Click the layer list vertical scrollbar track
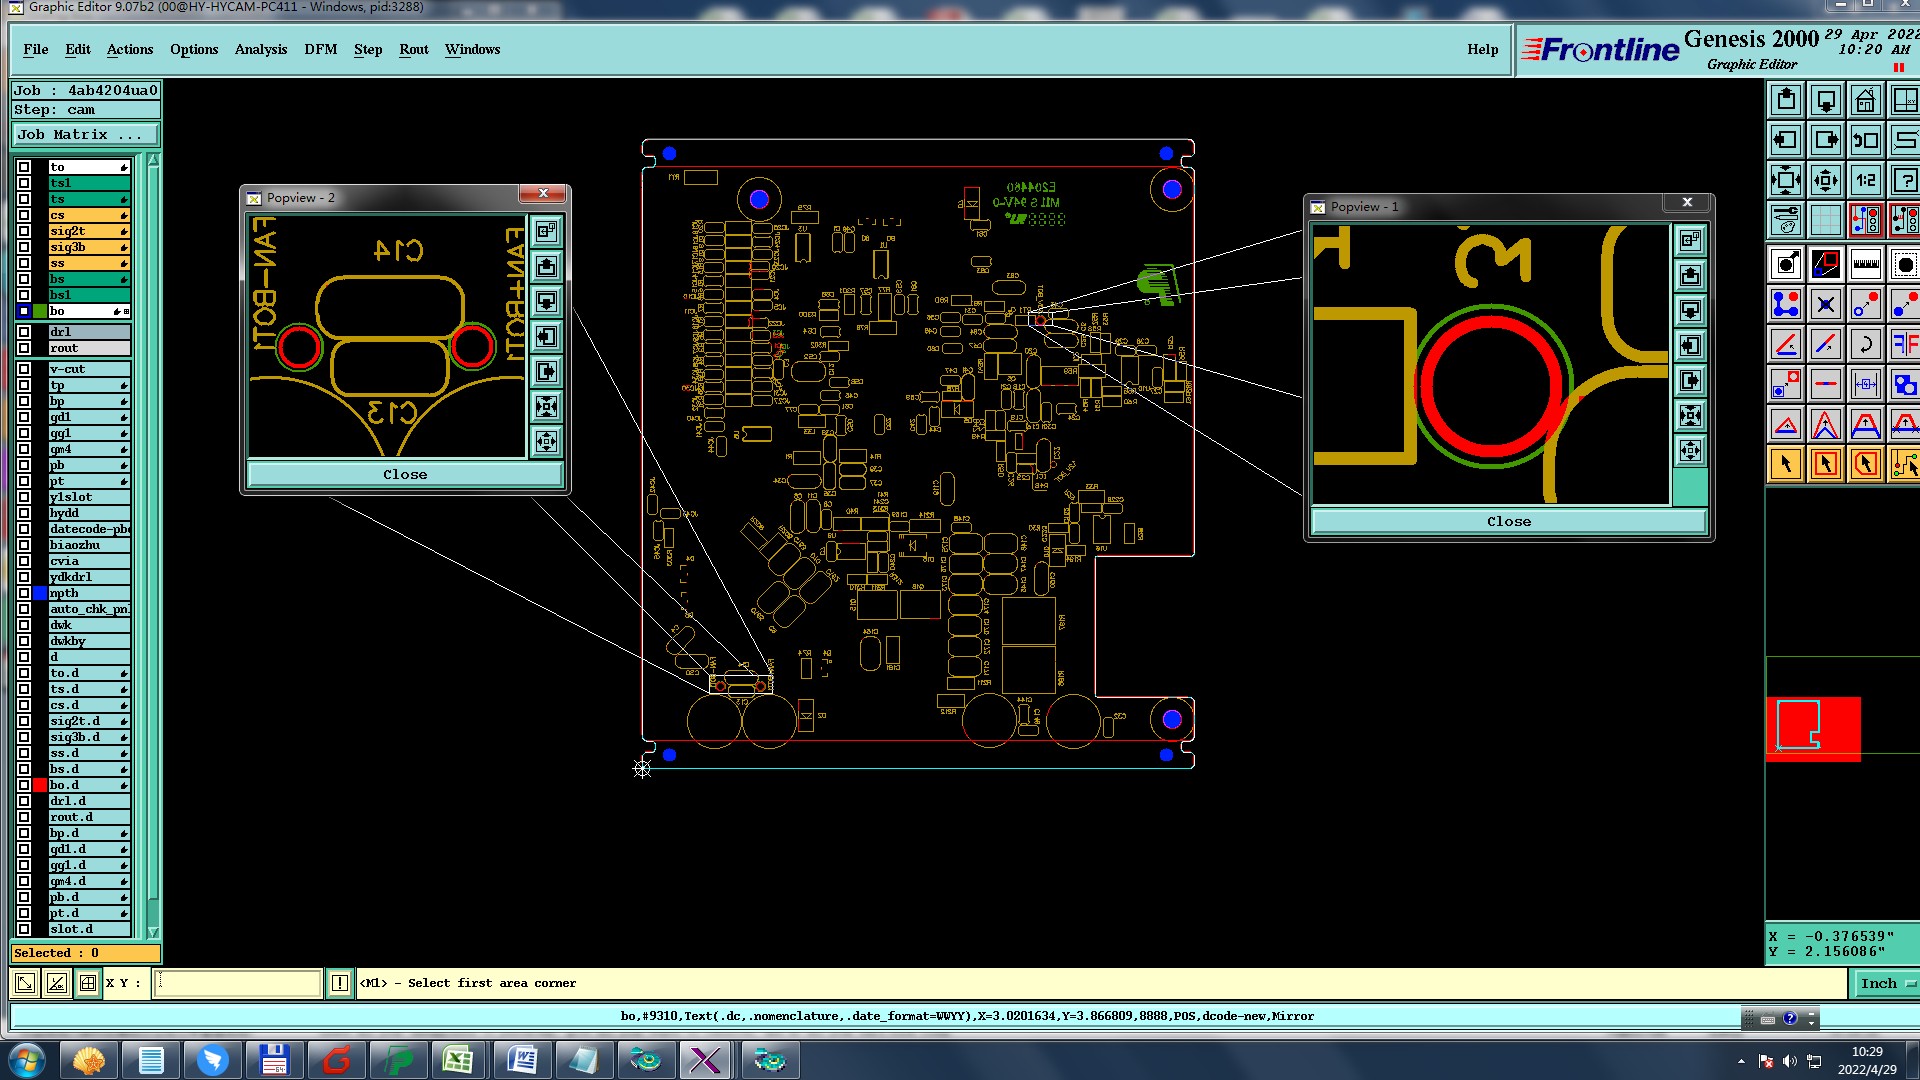1920x1080 pixels. (153, 545)
